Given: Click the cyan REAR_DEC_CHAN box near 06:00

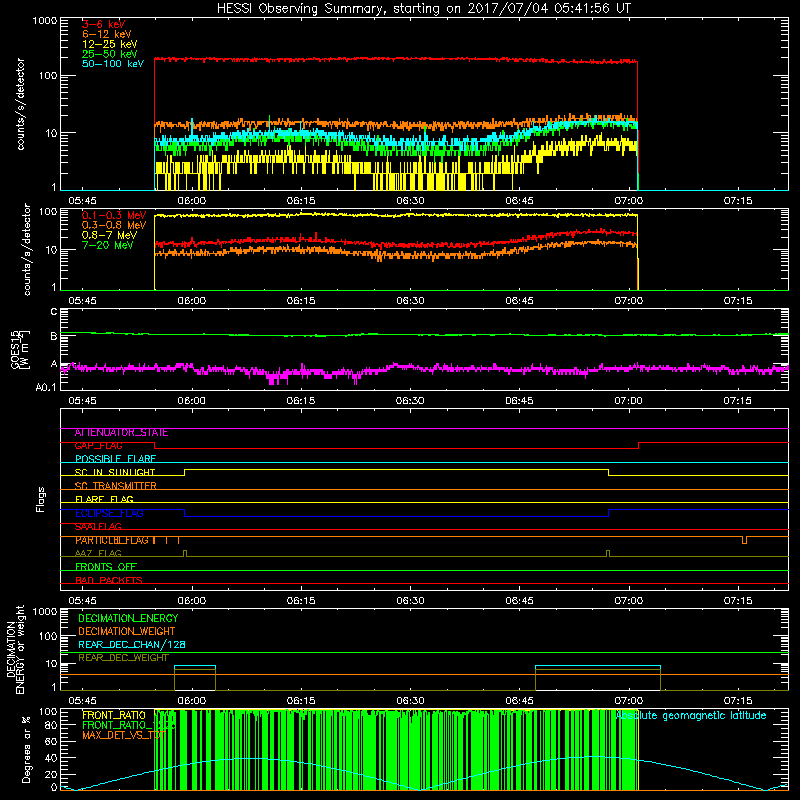Looking at the screenshot, I should (195, 667).
